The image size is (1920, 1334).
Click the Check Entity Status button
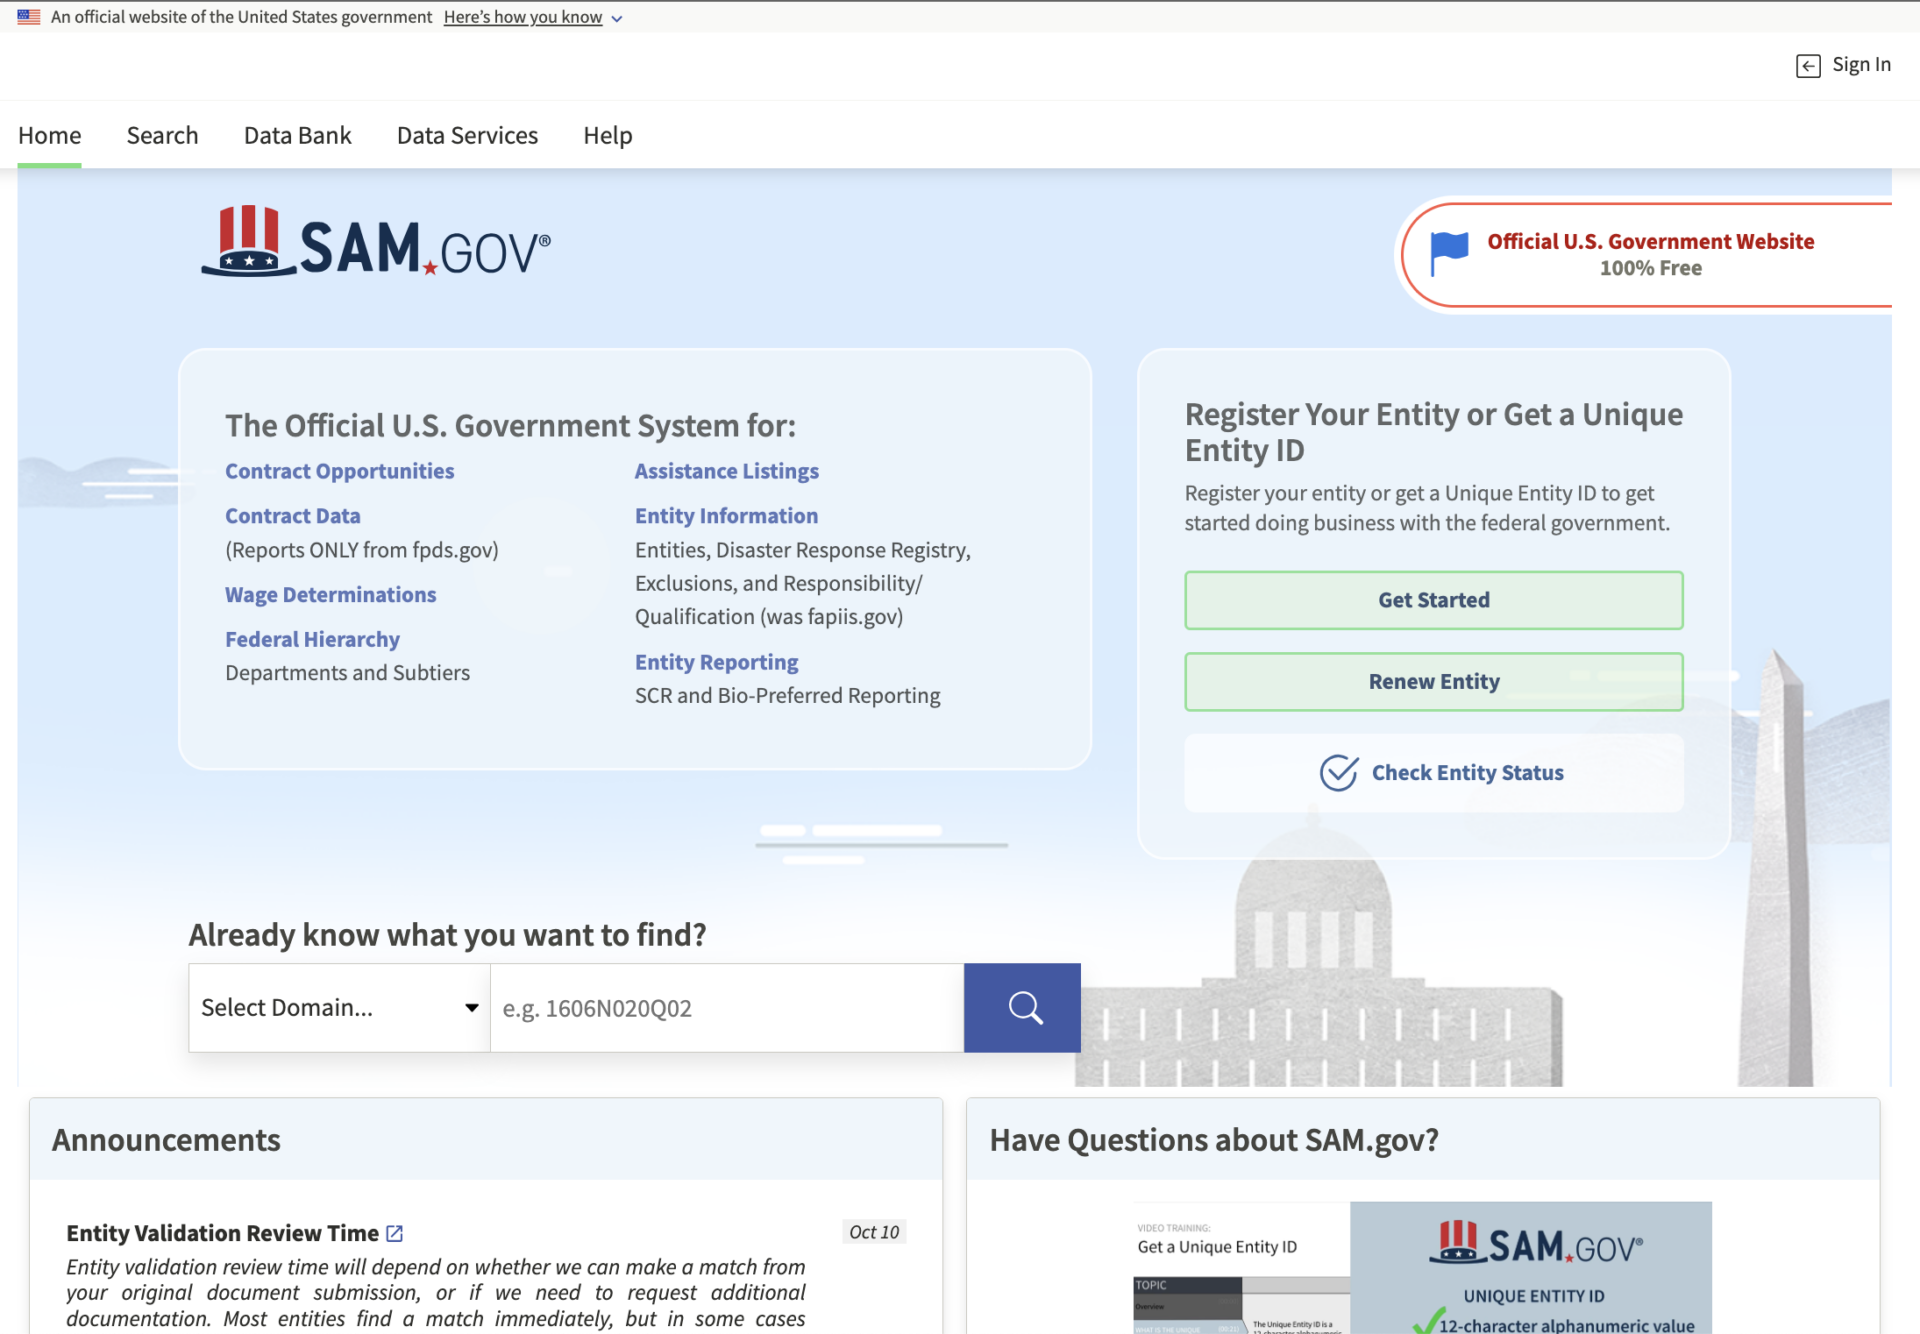pos(1434,773)
